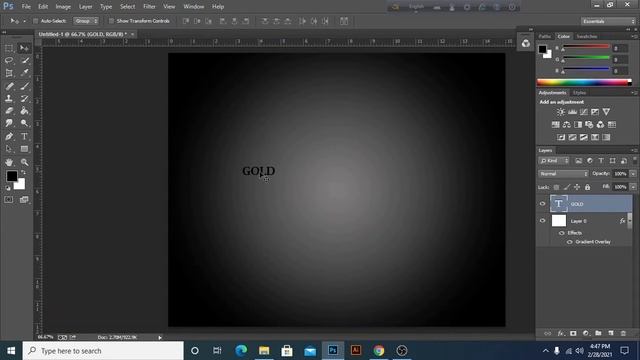Toggle lock position in Layers panel

pyautogui.click(x=577, y=187)
